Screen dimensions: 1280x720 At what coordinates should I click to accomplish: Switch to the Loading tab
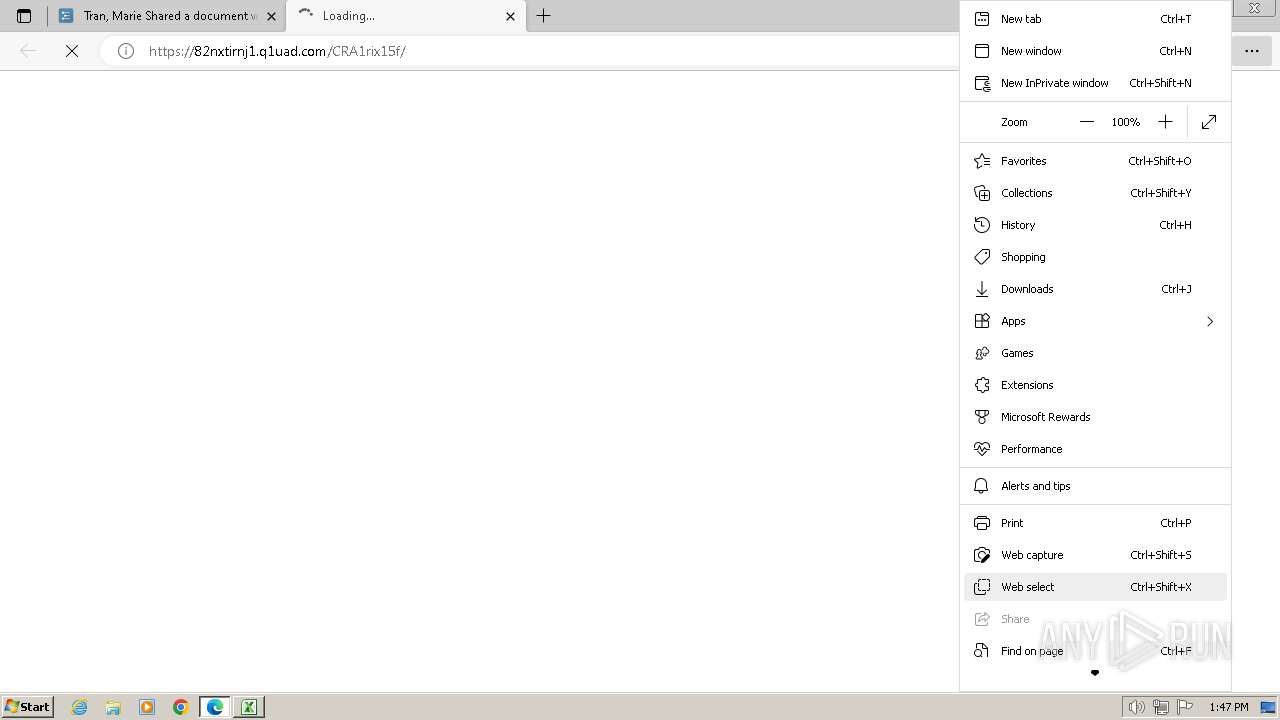(x=405, y=16)
